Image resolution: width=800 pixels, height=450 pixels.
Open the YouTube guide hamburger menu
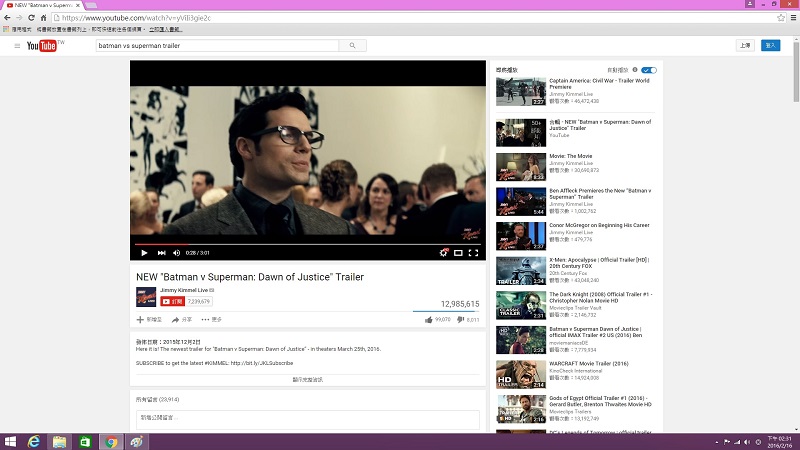17,46
